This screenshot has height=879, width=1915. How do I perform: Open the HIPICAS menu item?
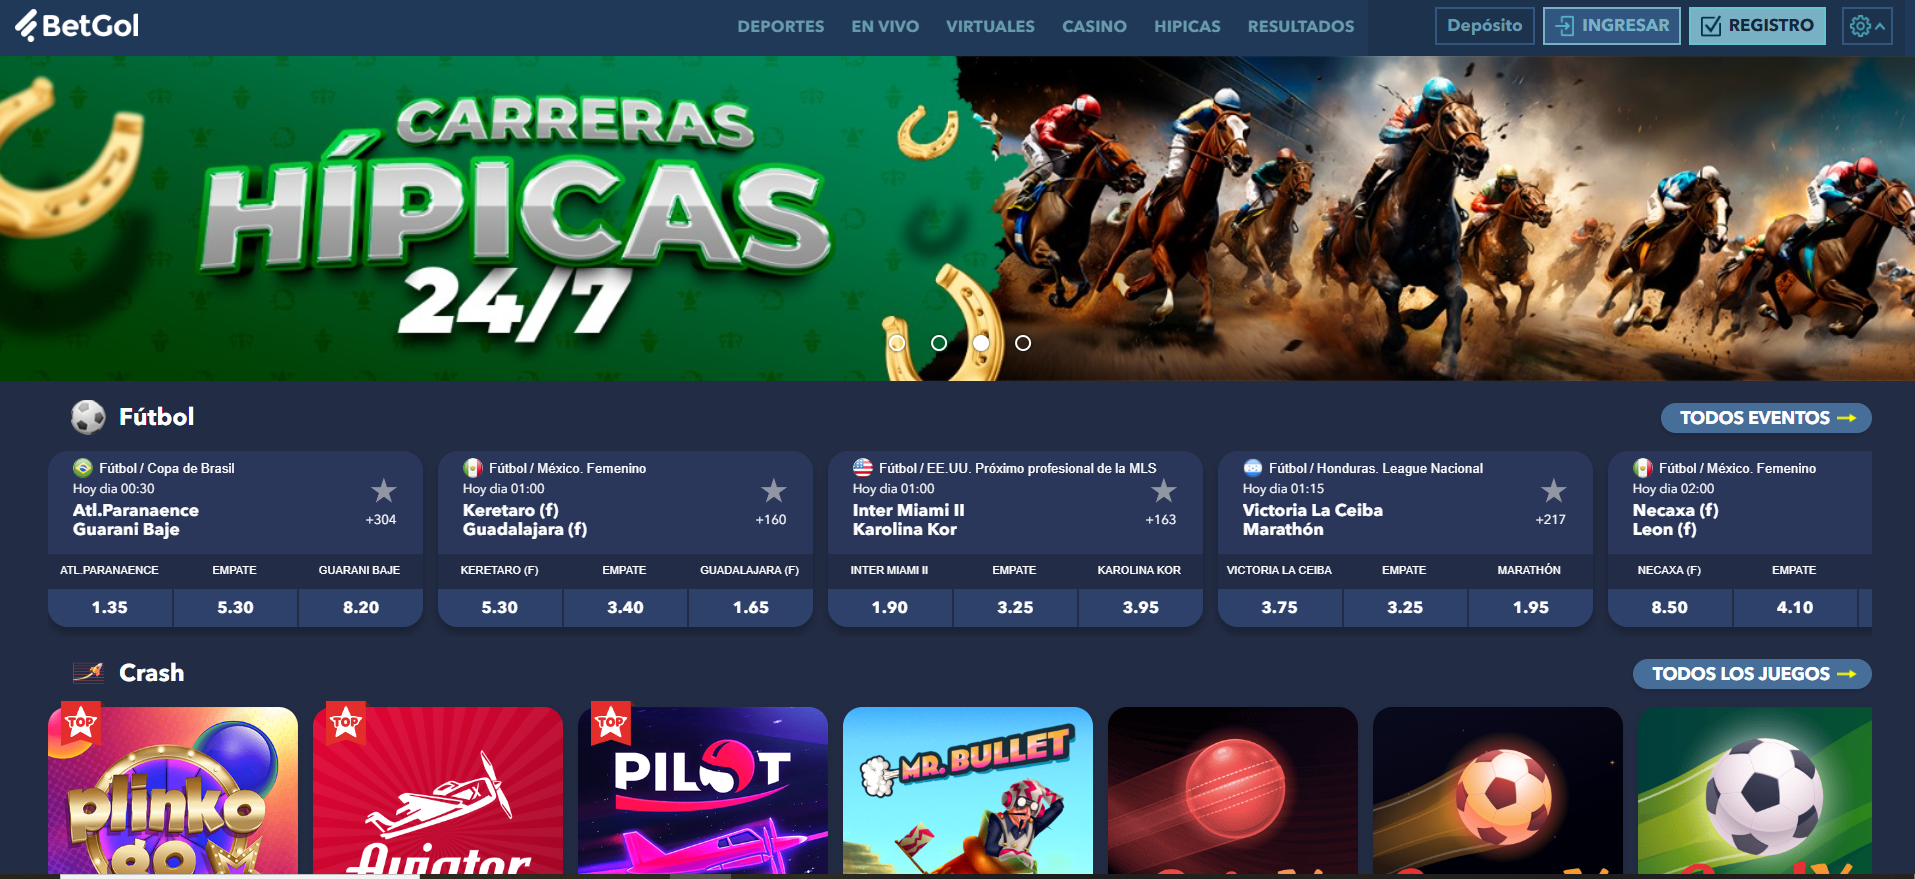[1187, 27]
